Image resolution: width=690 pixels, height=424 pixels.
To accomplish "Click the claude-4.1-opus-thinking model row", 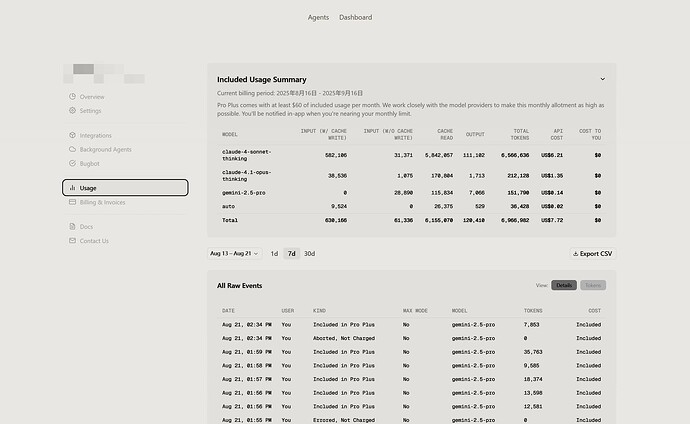I will [x=411, y=175].
